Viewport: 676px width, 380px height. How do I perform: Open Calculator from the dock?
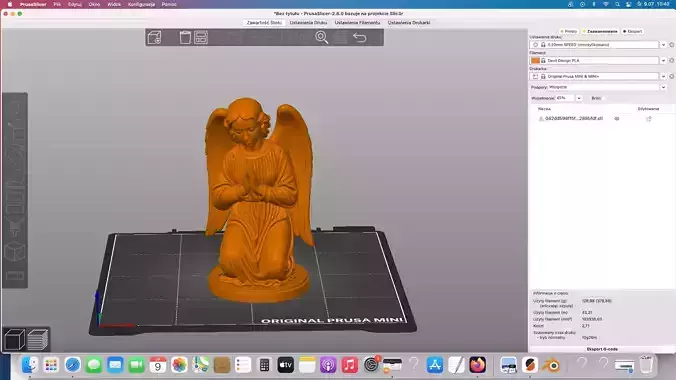point(264,365)
